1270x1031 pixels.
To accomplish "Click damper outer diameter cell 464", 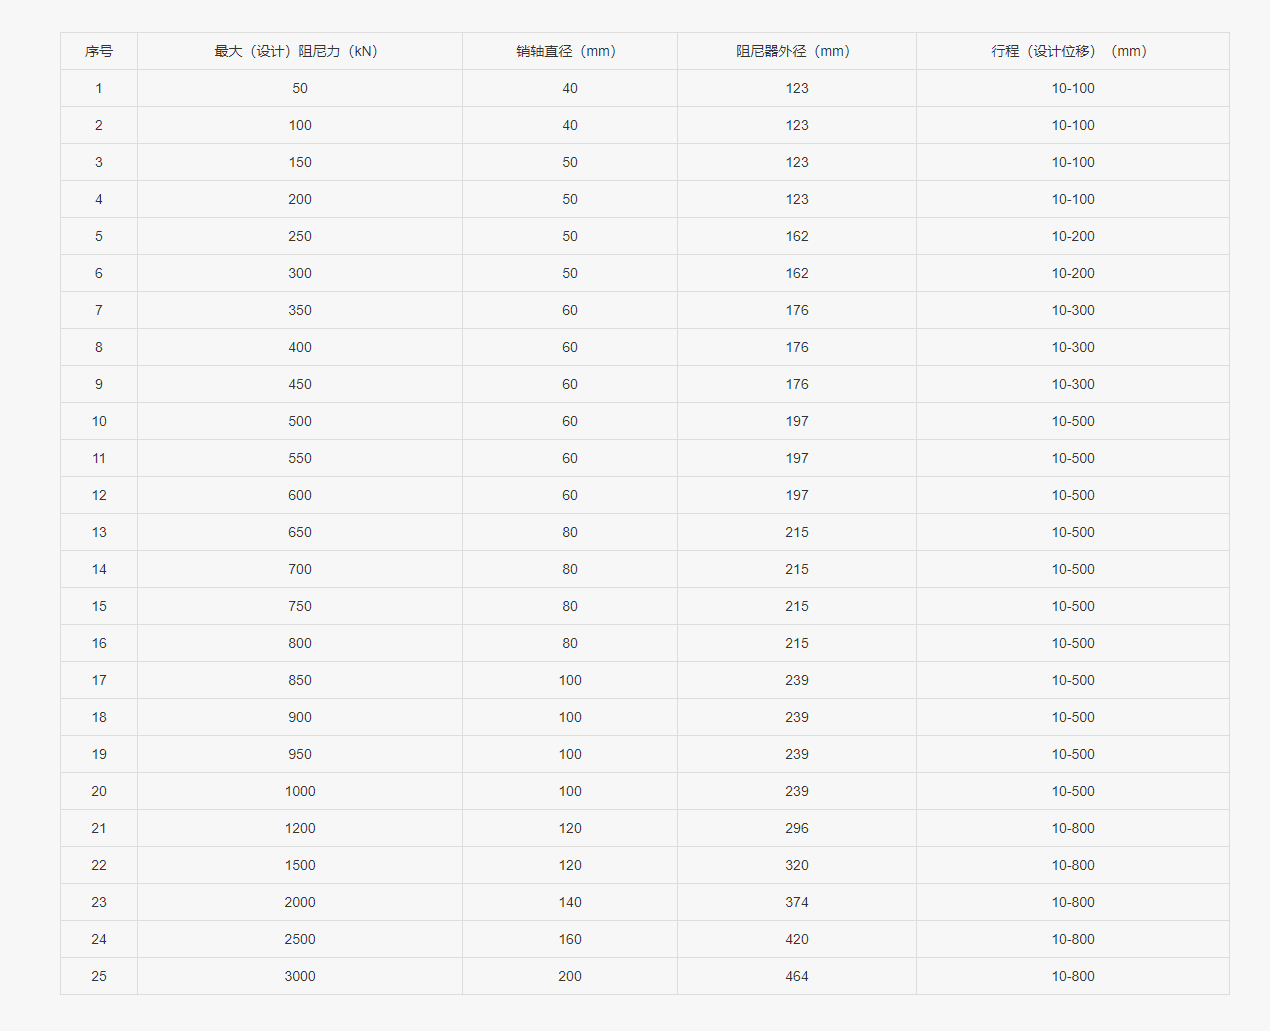I will 797,976.
